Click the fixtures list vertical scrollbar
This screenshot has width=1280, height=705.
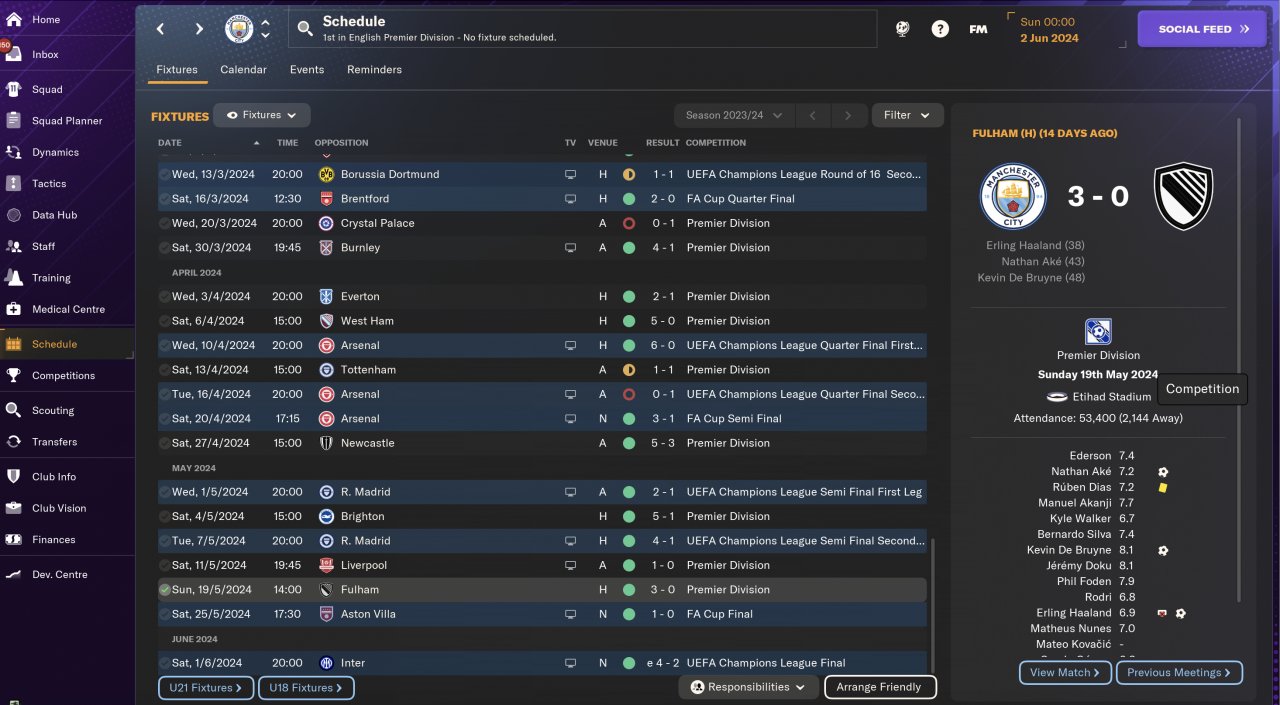[x=932, y=600]
